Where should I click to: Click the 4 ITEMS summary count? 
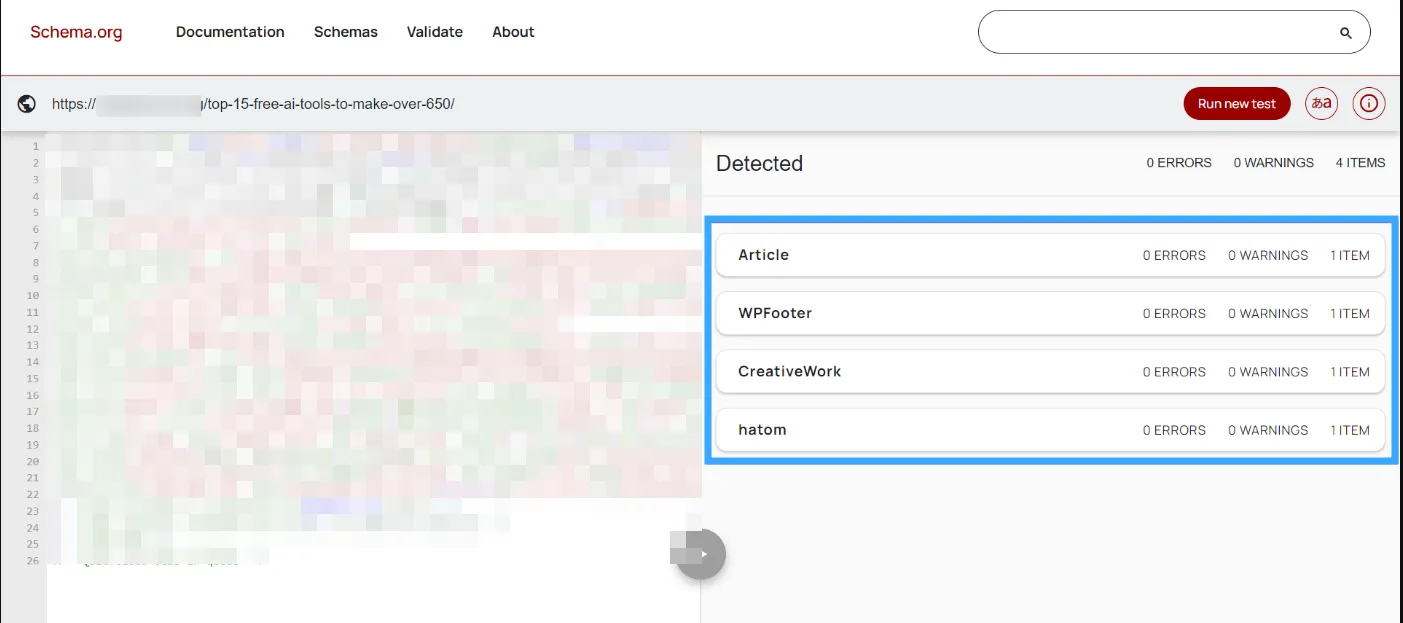[1360, 163]
